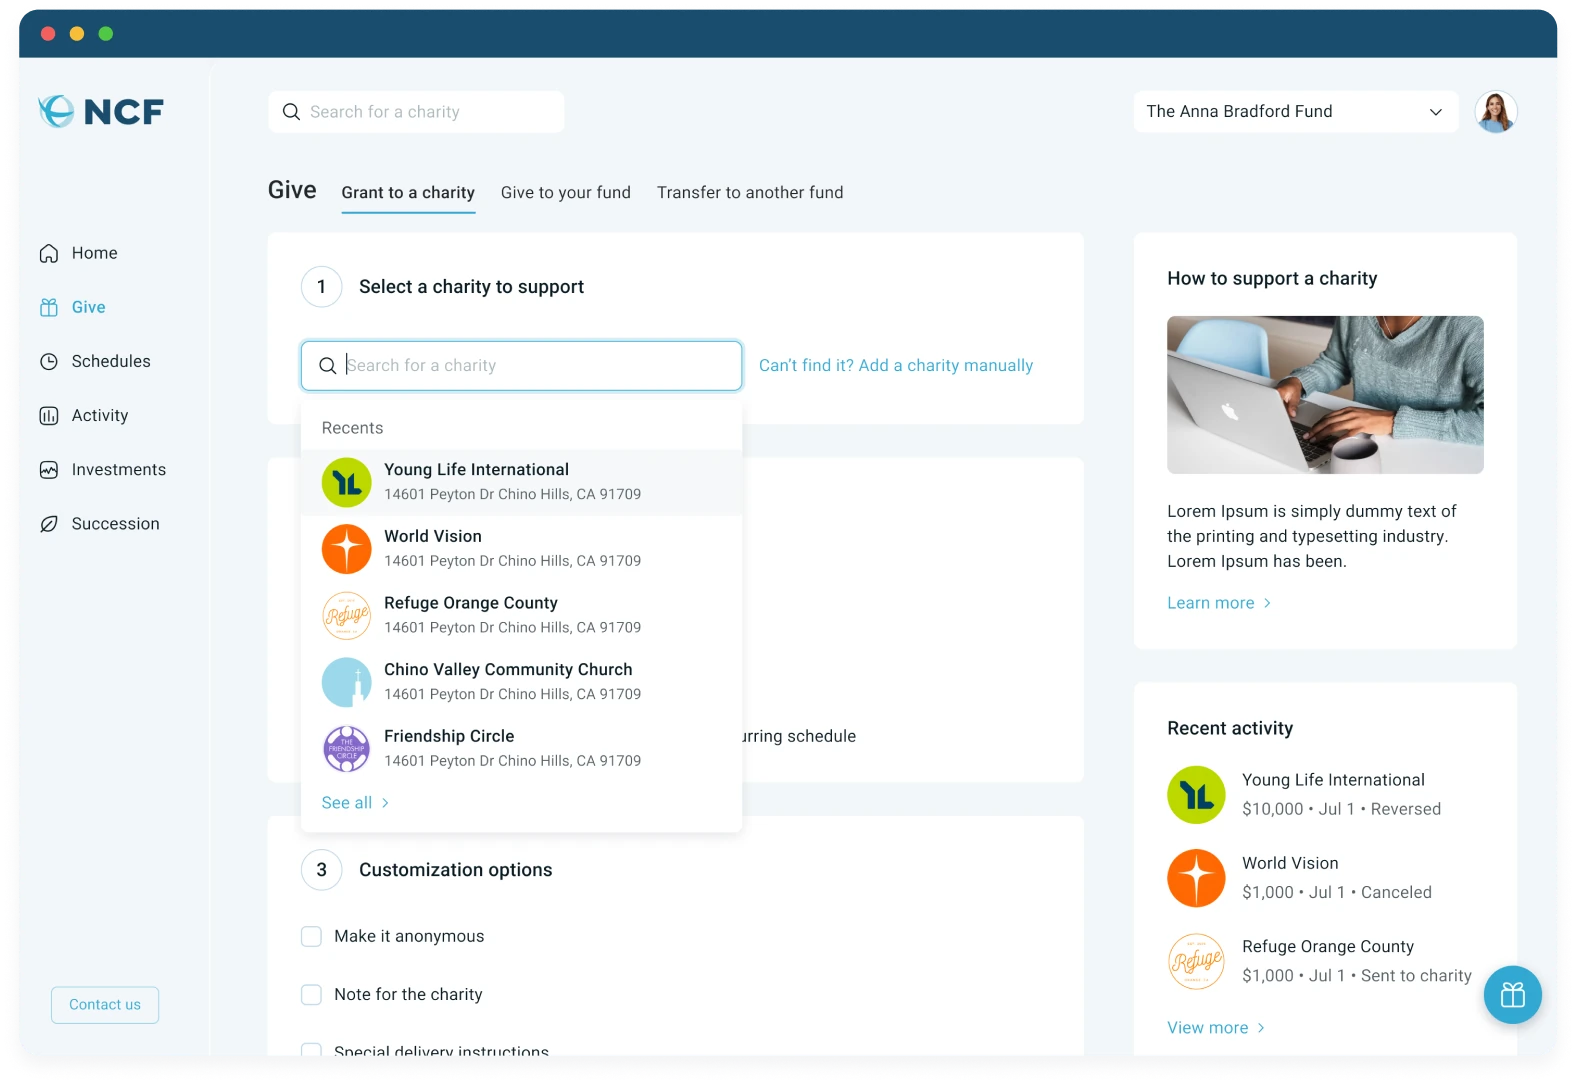Select World Vision from Recents
Screen dimensions: 1577x1092
click(521, 549)
